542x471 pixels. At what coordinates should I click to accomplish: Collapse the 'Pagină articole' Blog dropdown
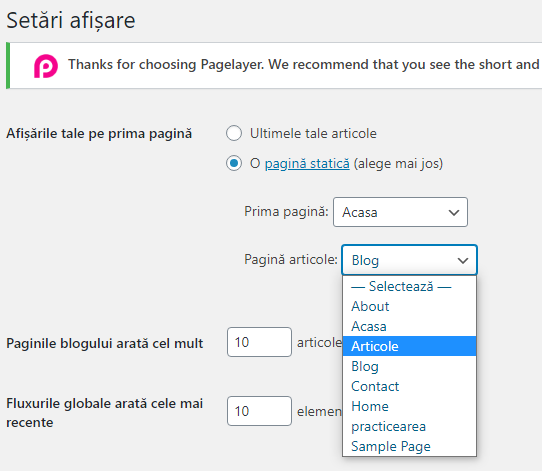(409, 260)
